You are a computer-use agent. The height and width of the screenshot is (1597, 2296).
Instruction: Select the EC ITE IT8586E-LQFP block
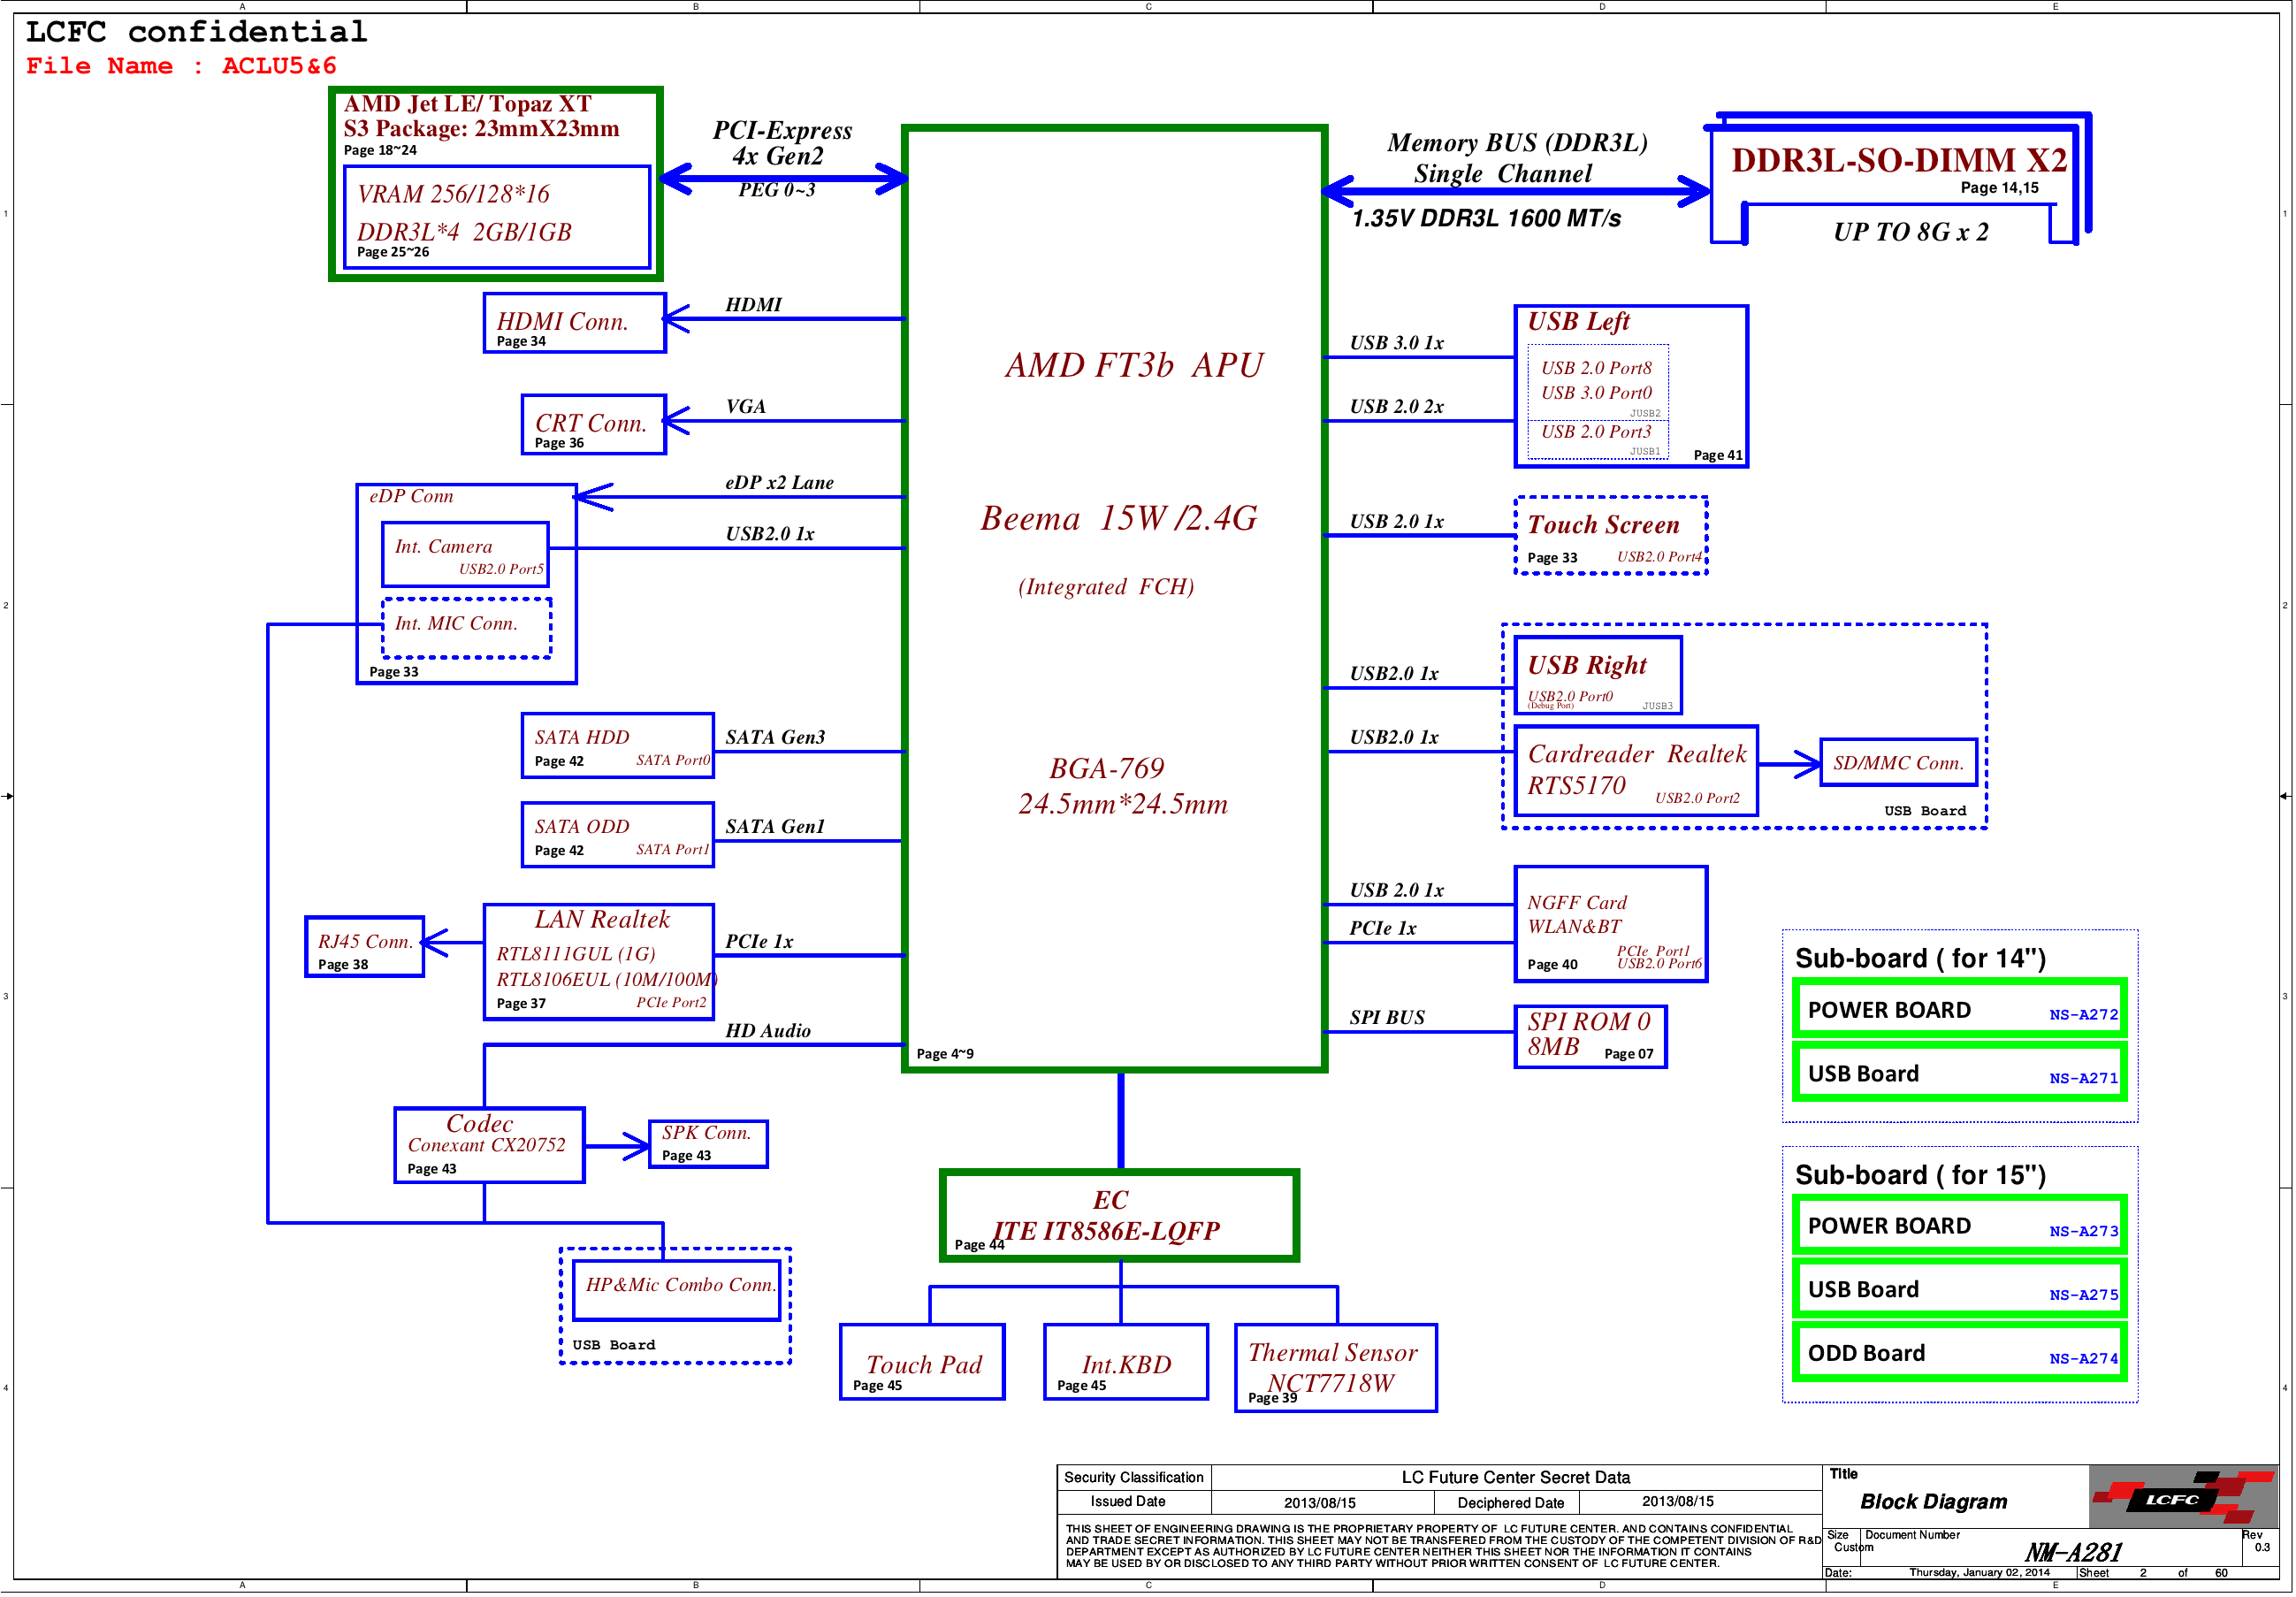click(1119, 1215)
